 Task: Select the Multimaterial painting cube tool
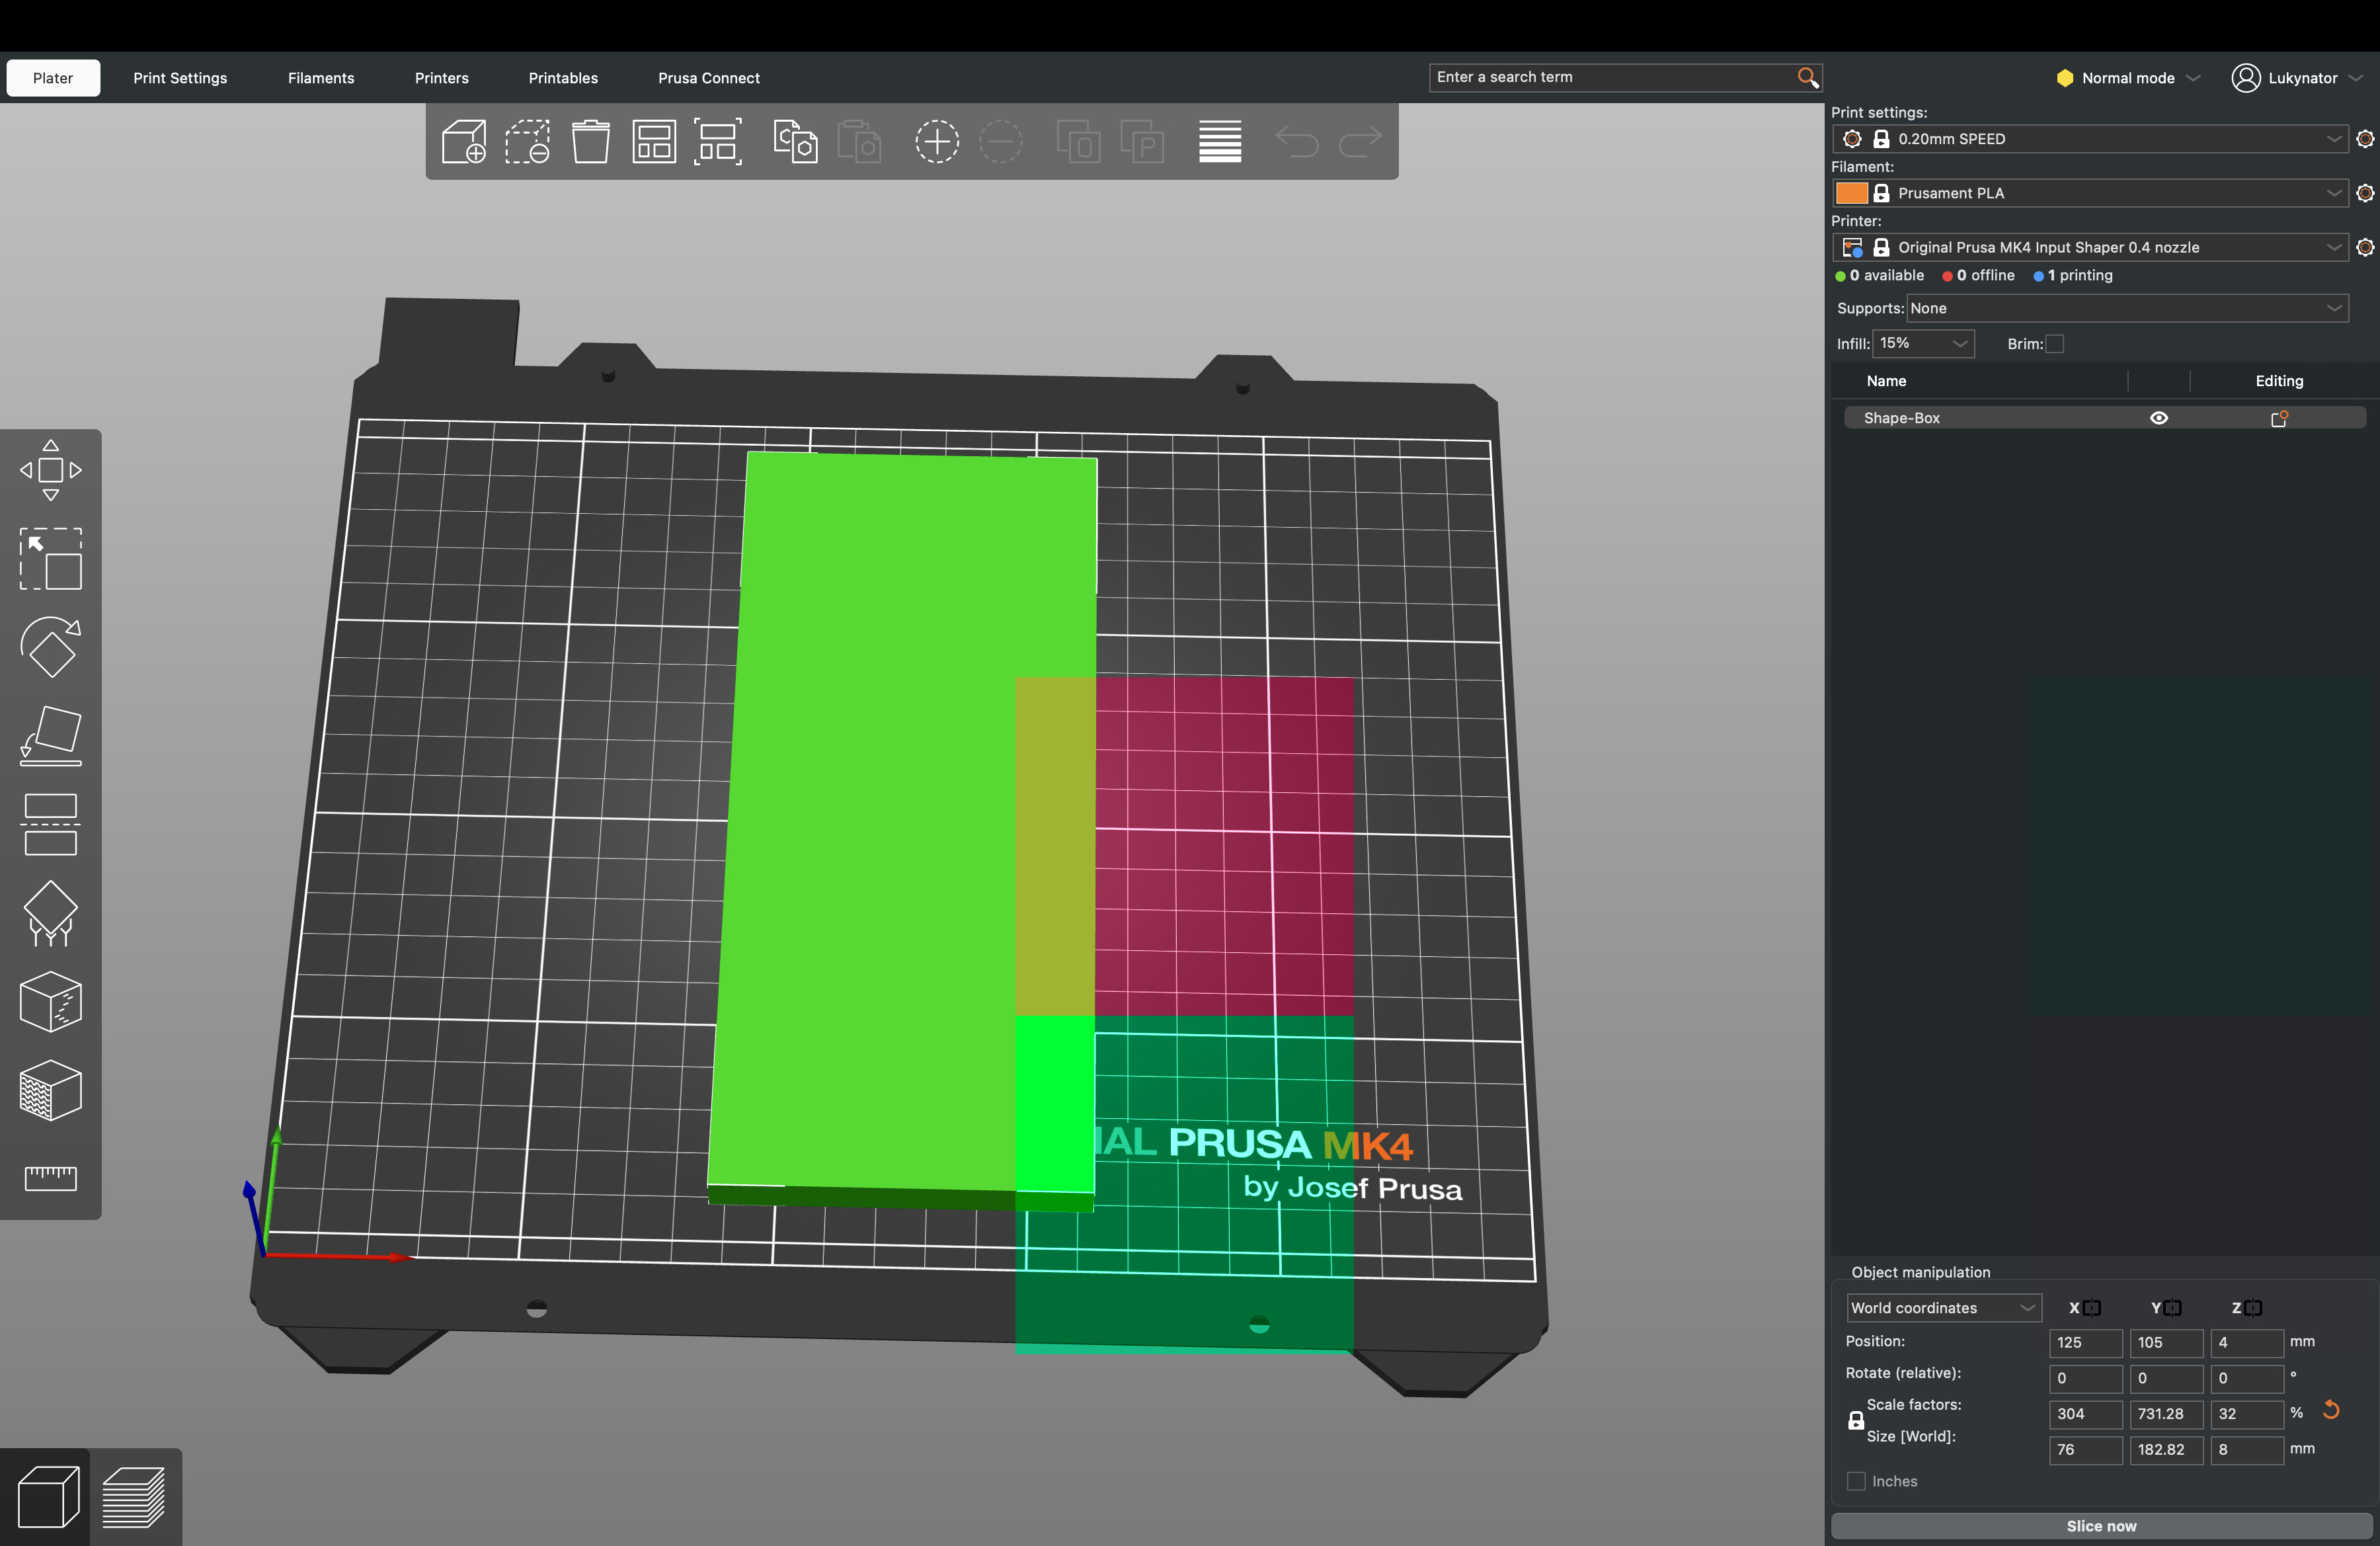point(51,1090)
